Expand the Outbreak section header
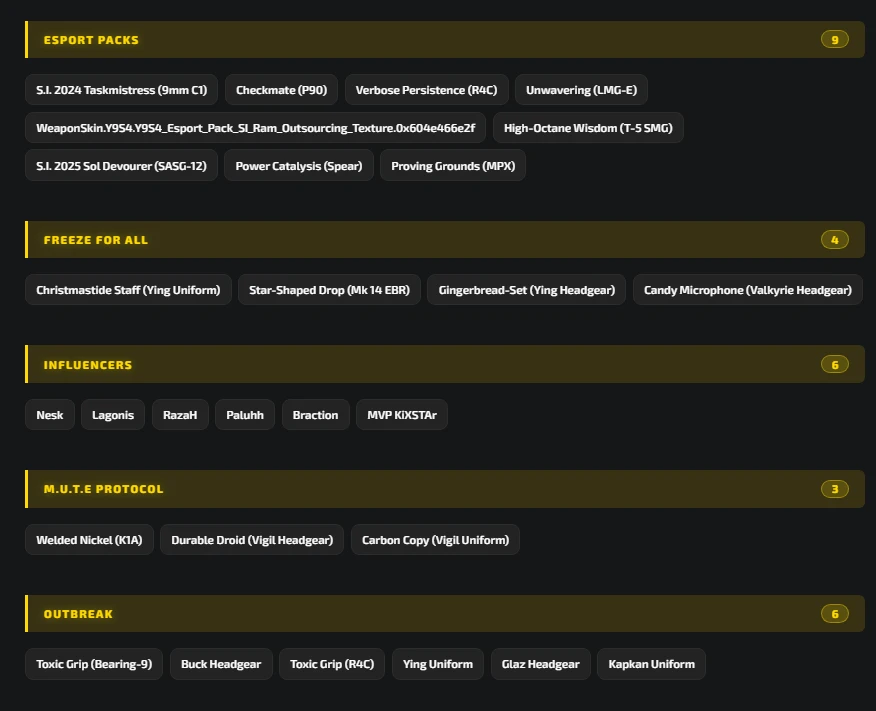Screen dimensions: 876x711 445,613
